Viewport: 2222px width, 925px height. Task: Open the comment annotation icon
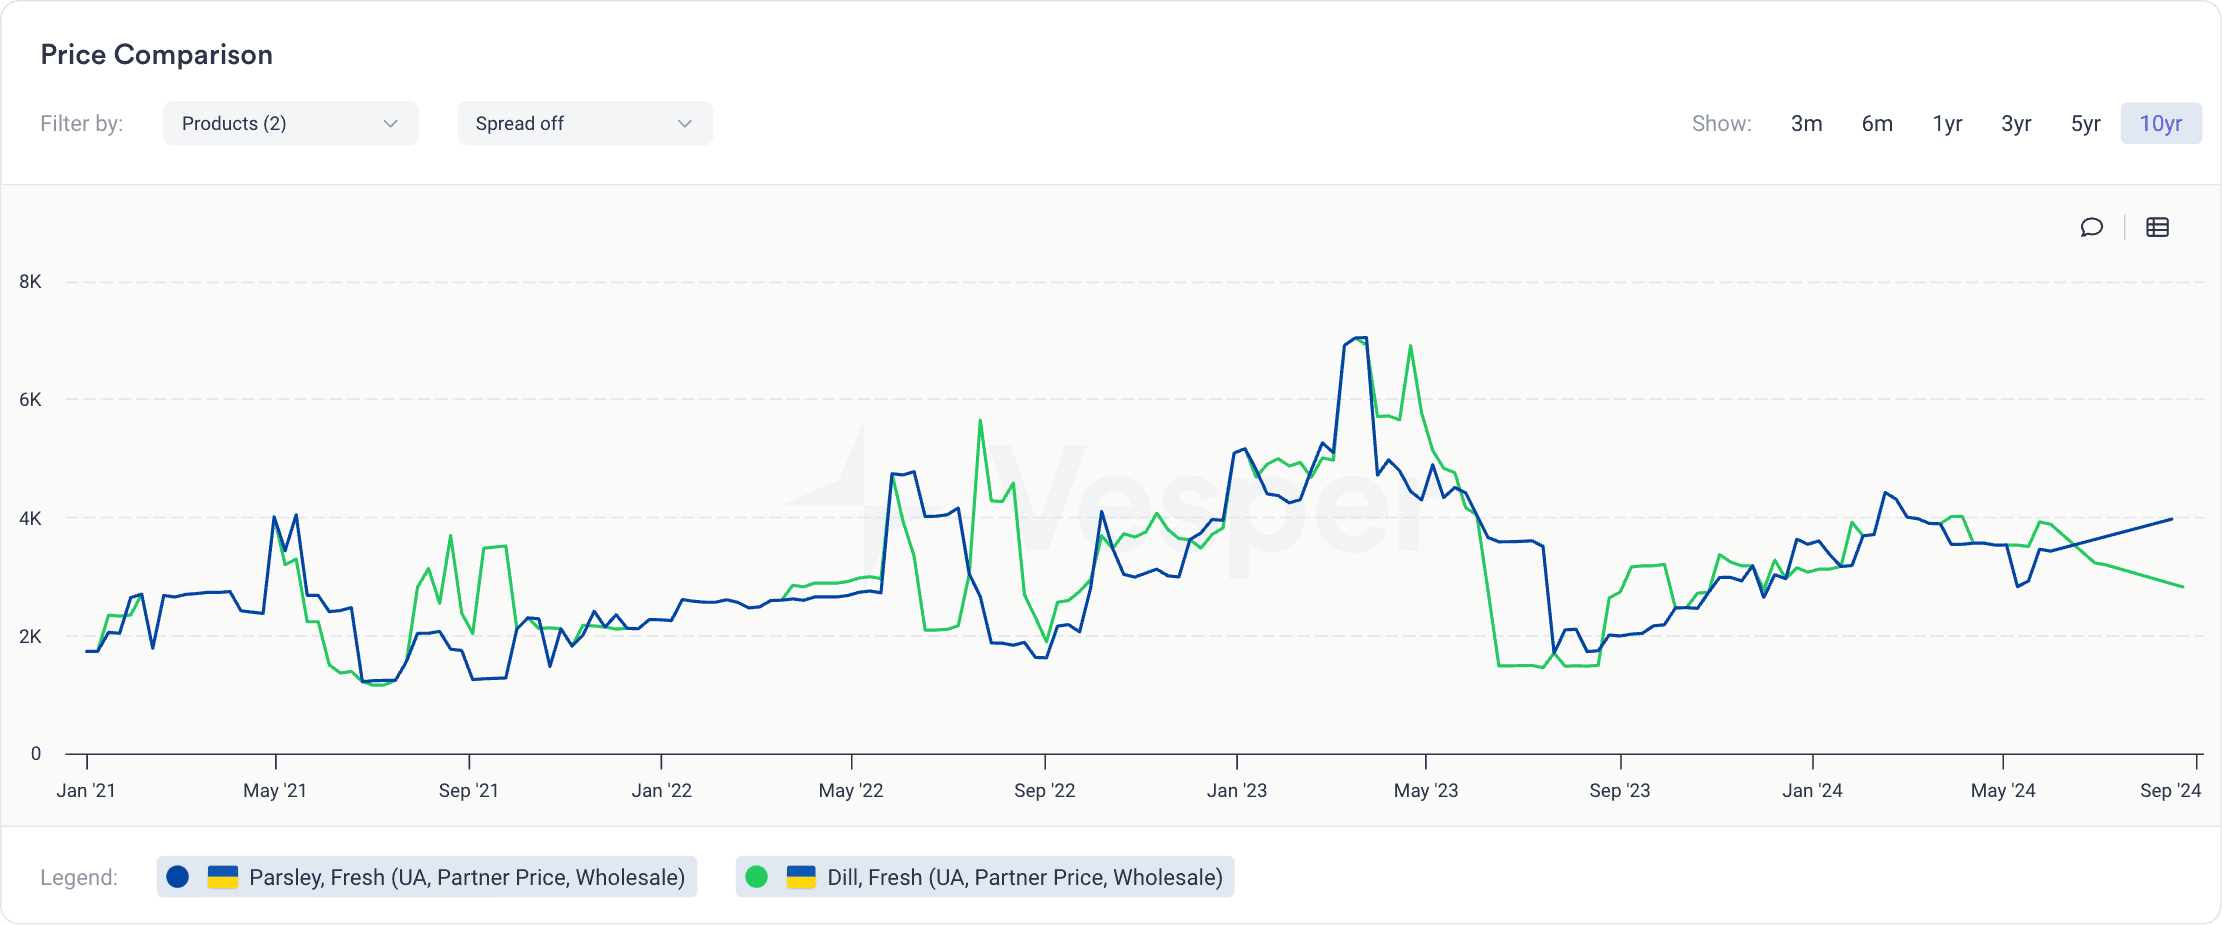[x=2091, y=227]
